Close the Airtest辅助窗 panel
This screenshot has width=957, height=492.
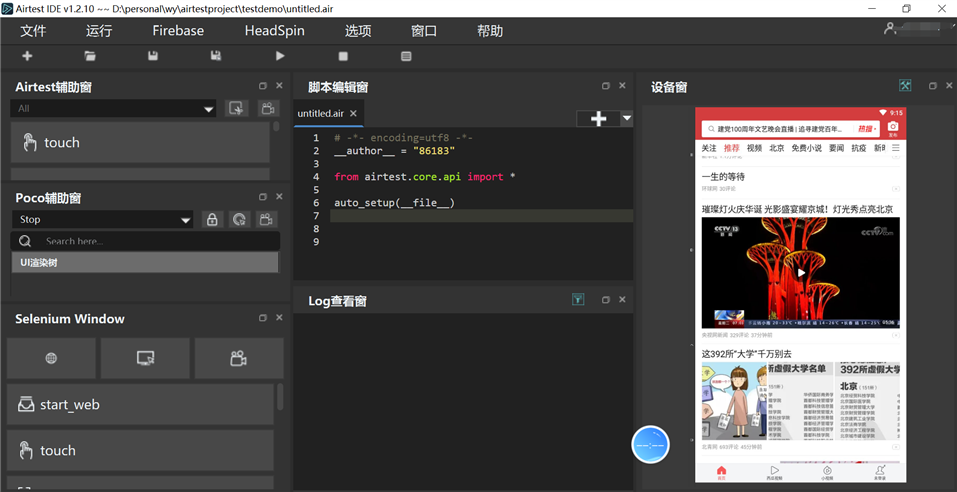pyautogui.click(x=280, y=86)
